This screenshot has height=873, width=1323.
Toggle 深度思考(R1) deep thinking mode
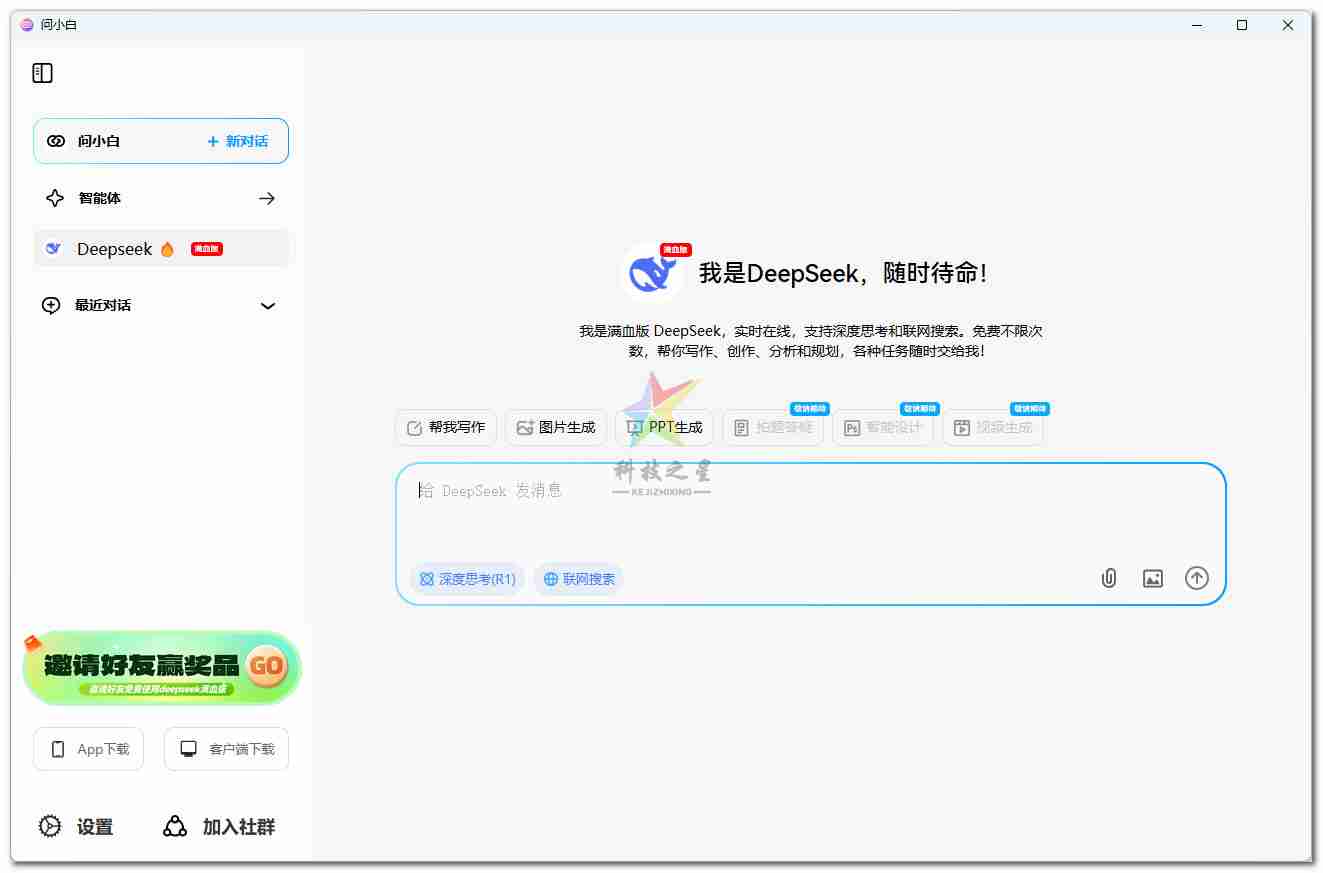[467, 578]
